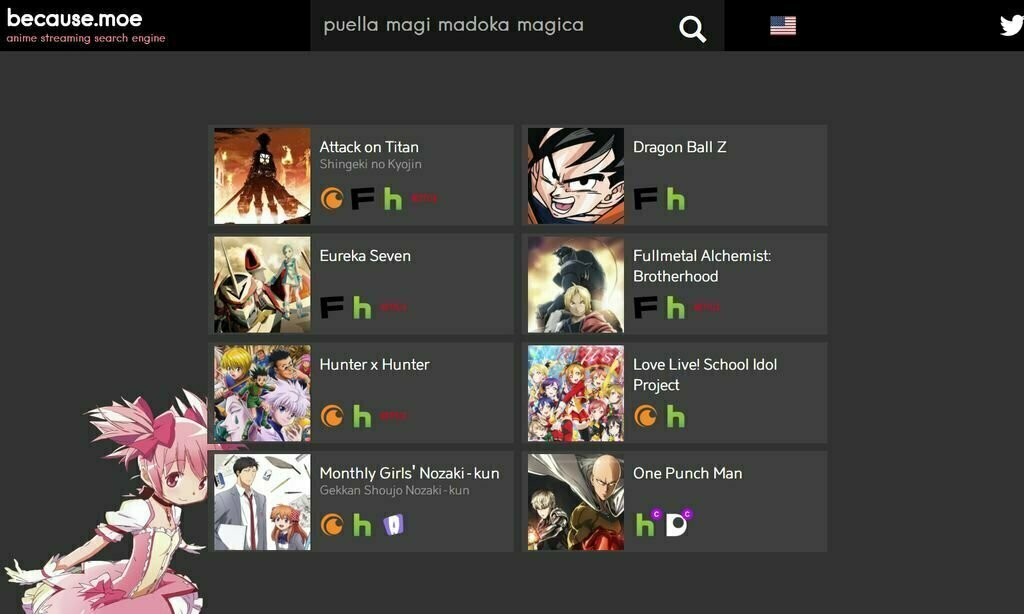
Task: Open Attack on Titan on Crunchyroll
Action: click(332, 198)
